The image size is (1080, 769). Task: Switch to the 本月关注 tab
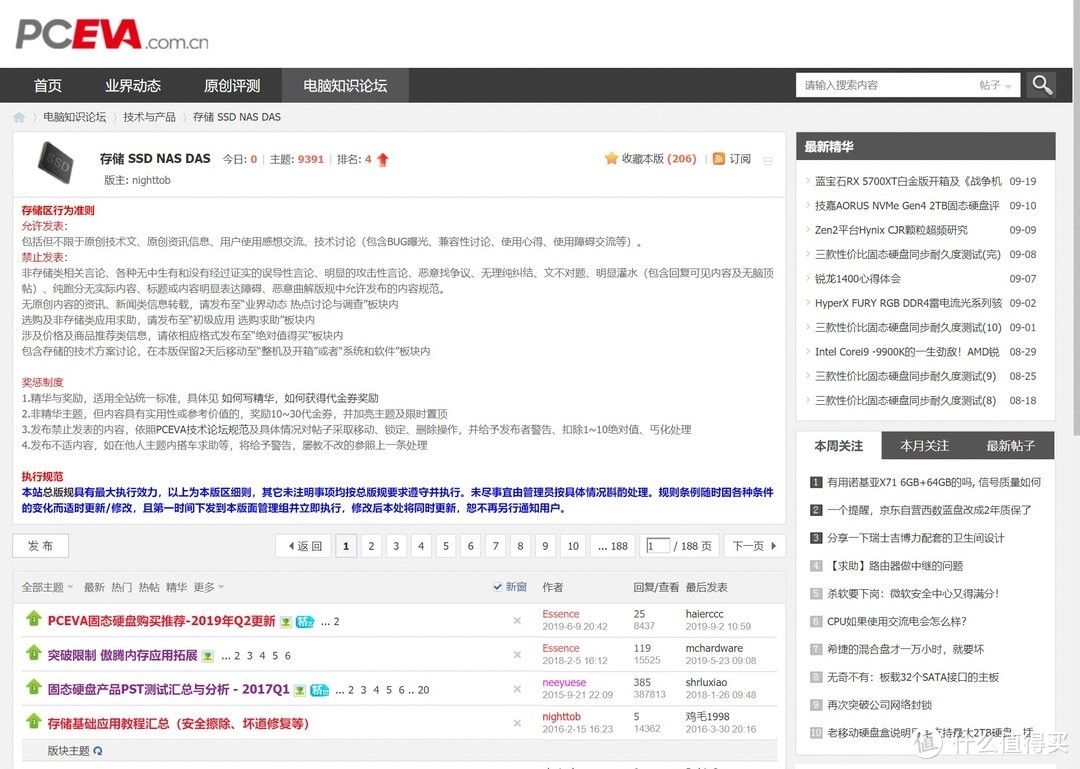924,446
